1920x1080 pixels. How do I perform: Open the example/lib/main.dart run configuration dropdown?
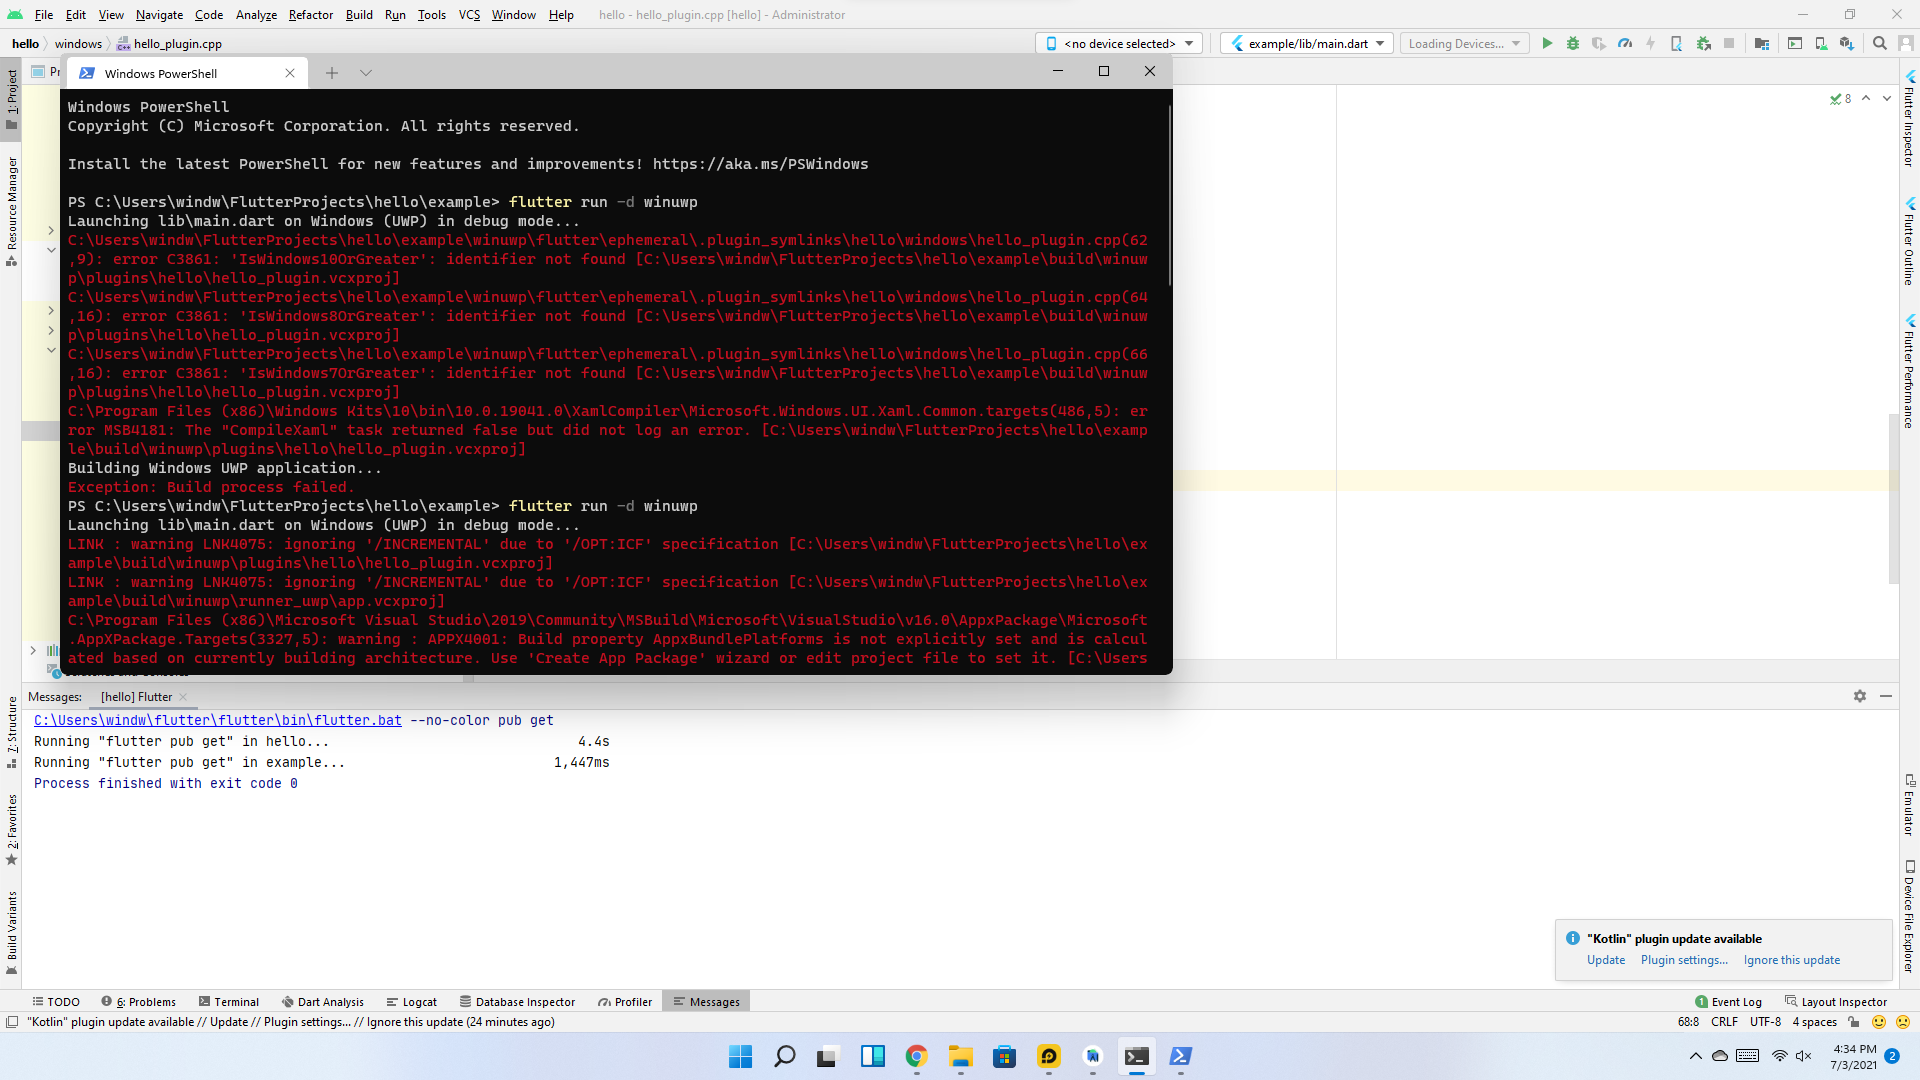coord(1307,43)
